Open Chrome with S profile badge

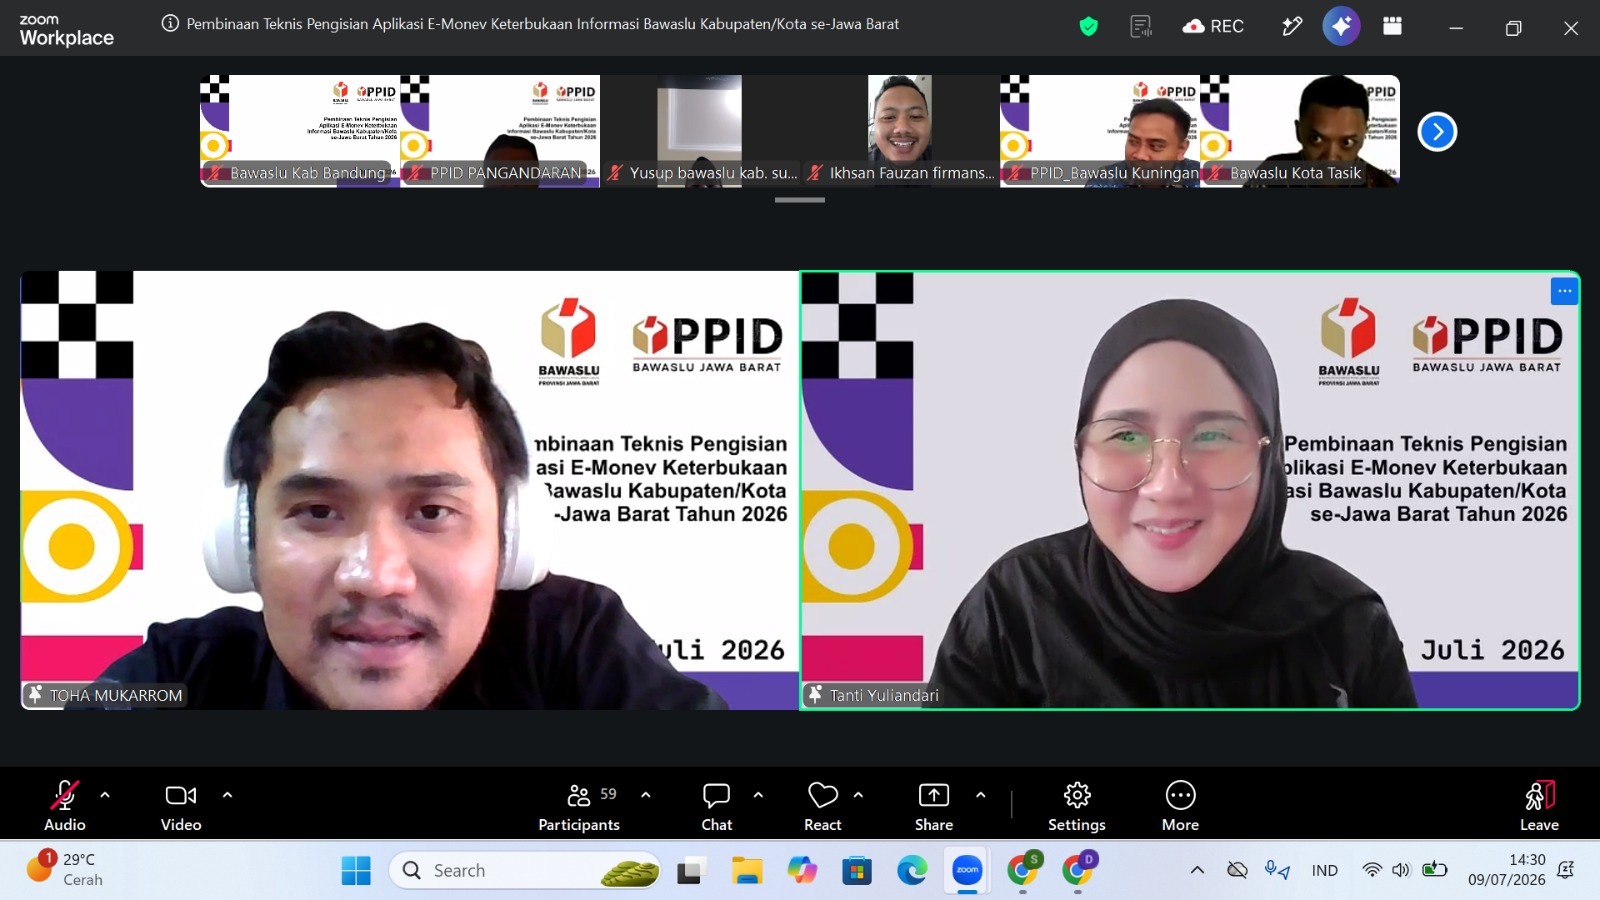click(1023, 870)
